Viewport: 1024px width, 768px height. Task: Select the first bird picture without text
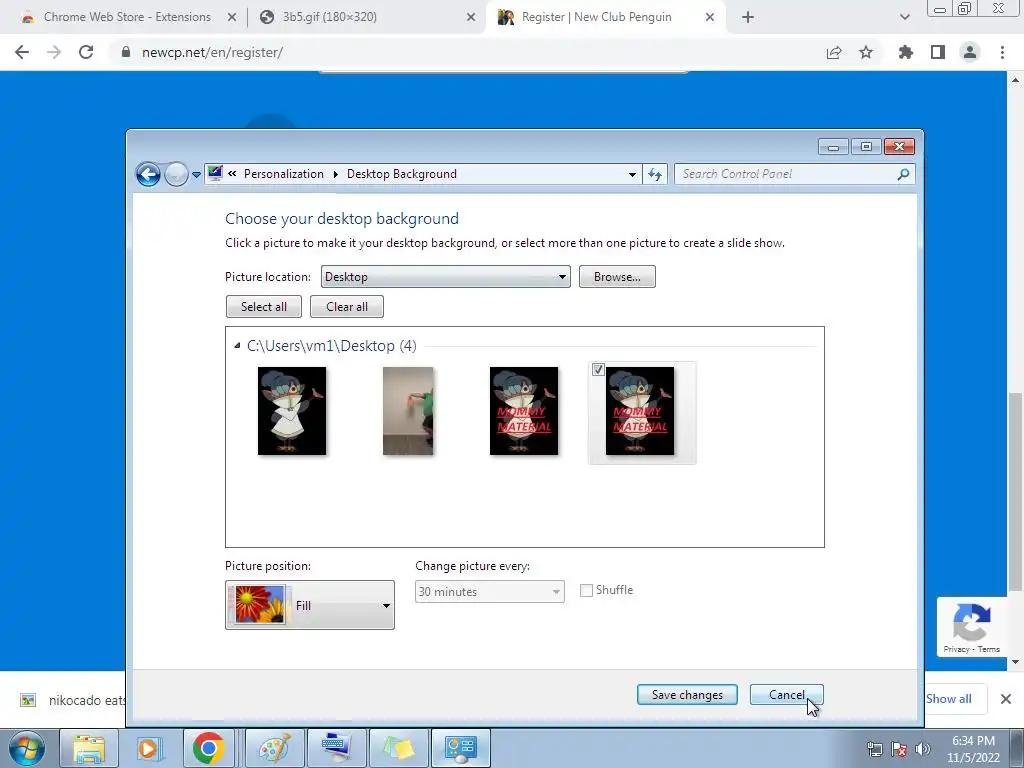(x=292, y=411)
